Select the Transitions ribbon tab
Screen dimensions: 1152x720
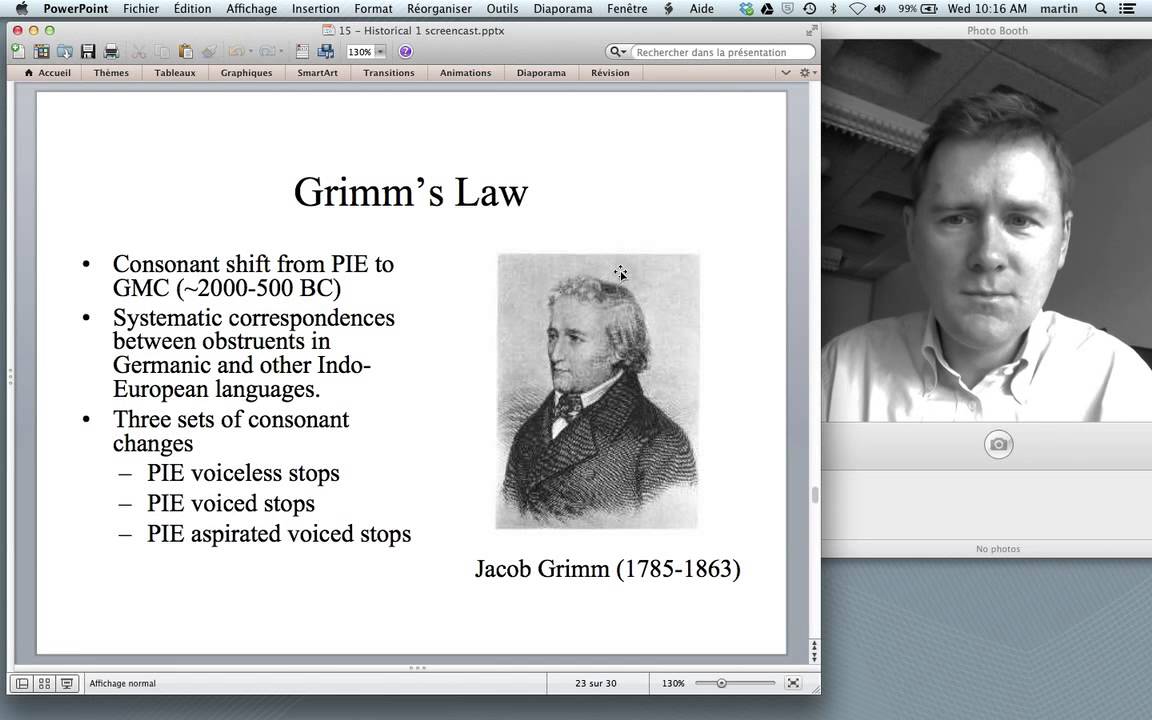click(x=389, y=73)
